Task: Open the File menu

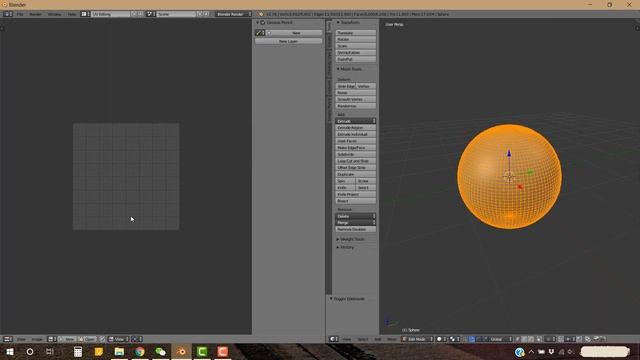Action: coord(20,14)
